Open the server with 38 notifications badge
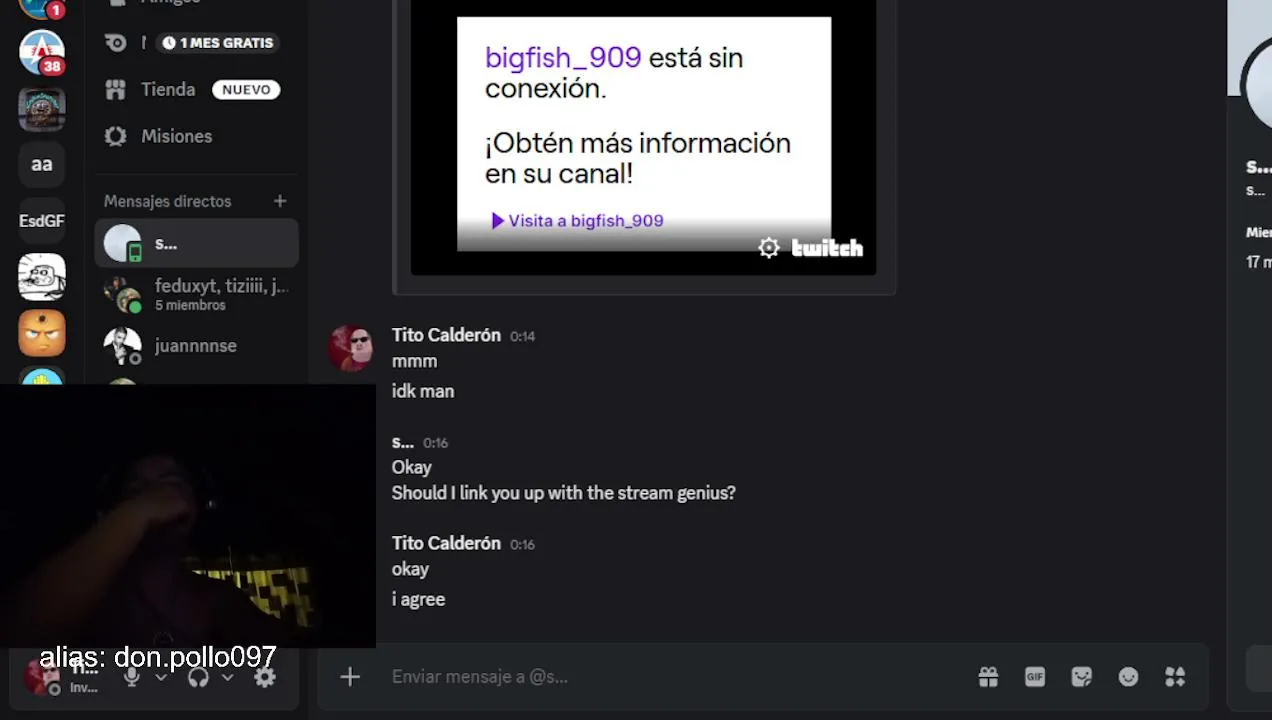The height and width of the screenshot is (720, 1272). point(42,53)
